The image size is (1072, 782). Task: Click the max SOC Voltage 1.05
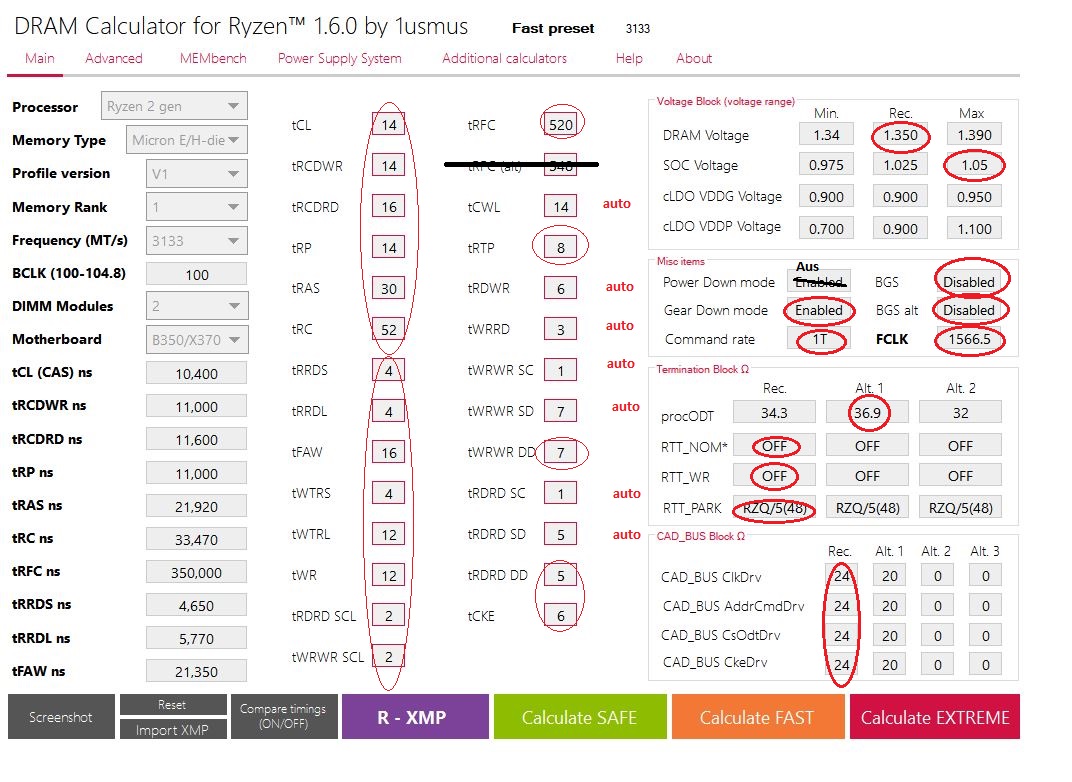point(974,165)
